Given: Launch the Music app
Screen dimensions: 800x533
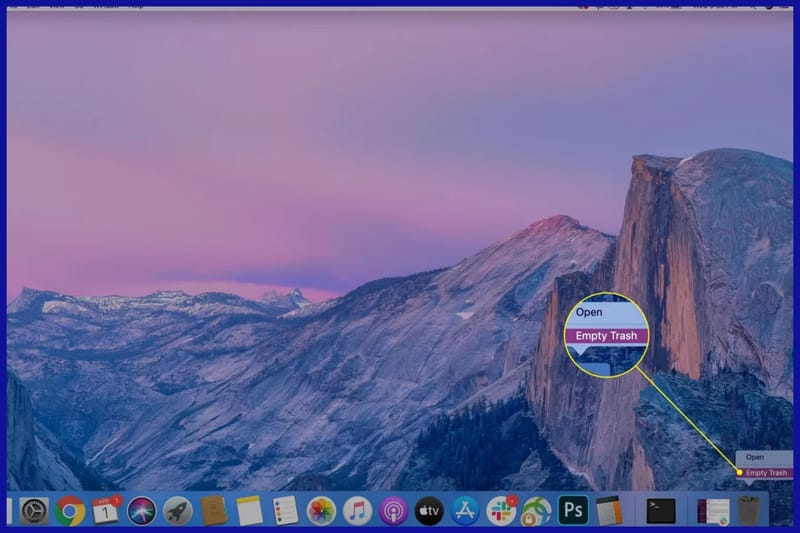Looking at the screenshot, I should [357, 511].
